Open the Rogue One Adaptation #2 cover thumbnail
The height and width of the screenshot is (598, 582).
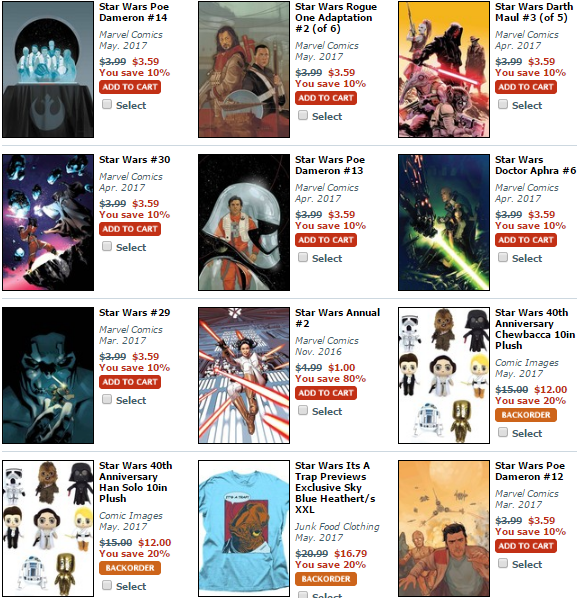click(x=244, y=69)
